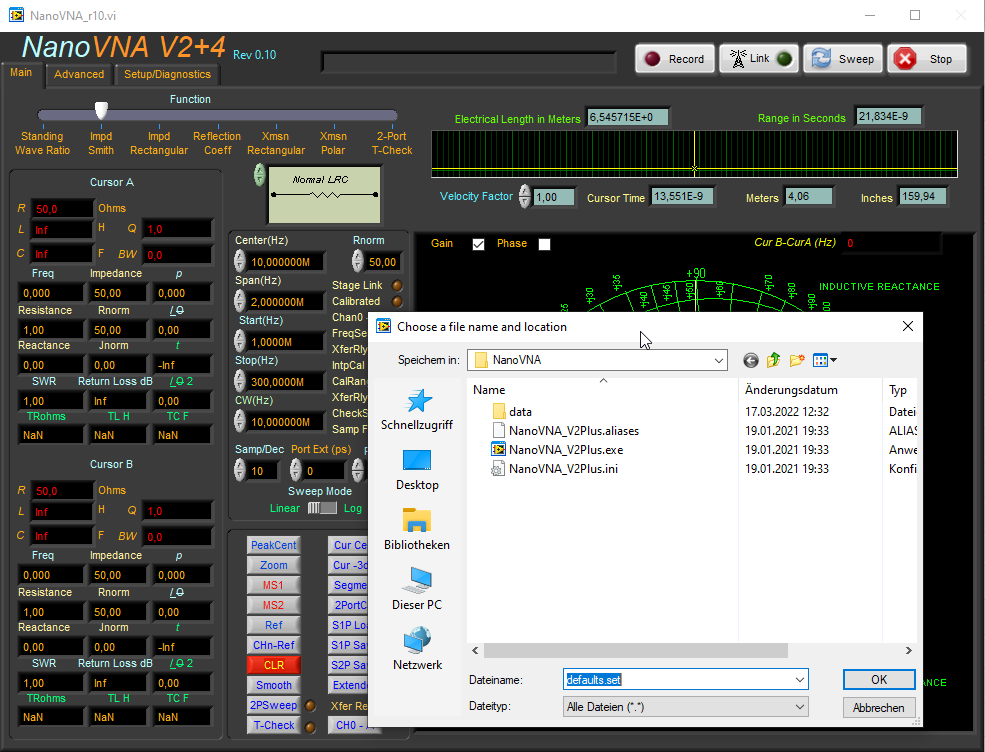The height and width of the screenshot is (752, 985).
Task: Open Netzwerk in the dialog sidebar
Action: point(417,649)
